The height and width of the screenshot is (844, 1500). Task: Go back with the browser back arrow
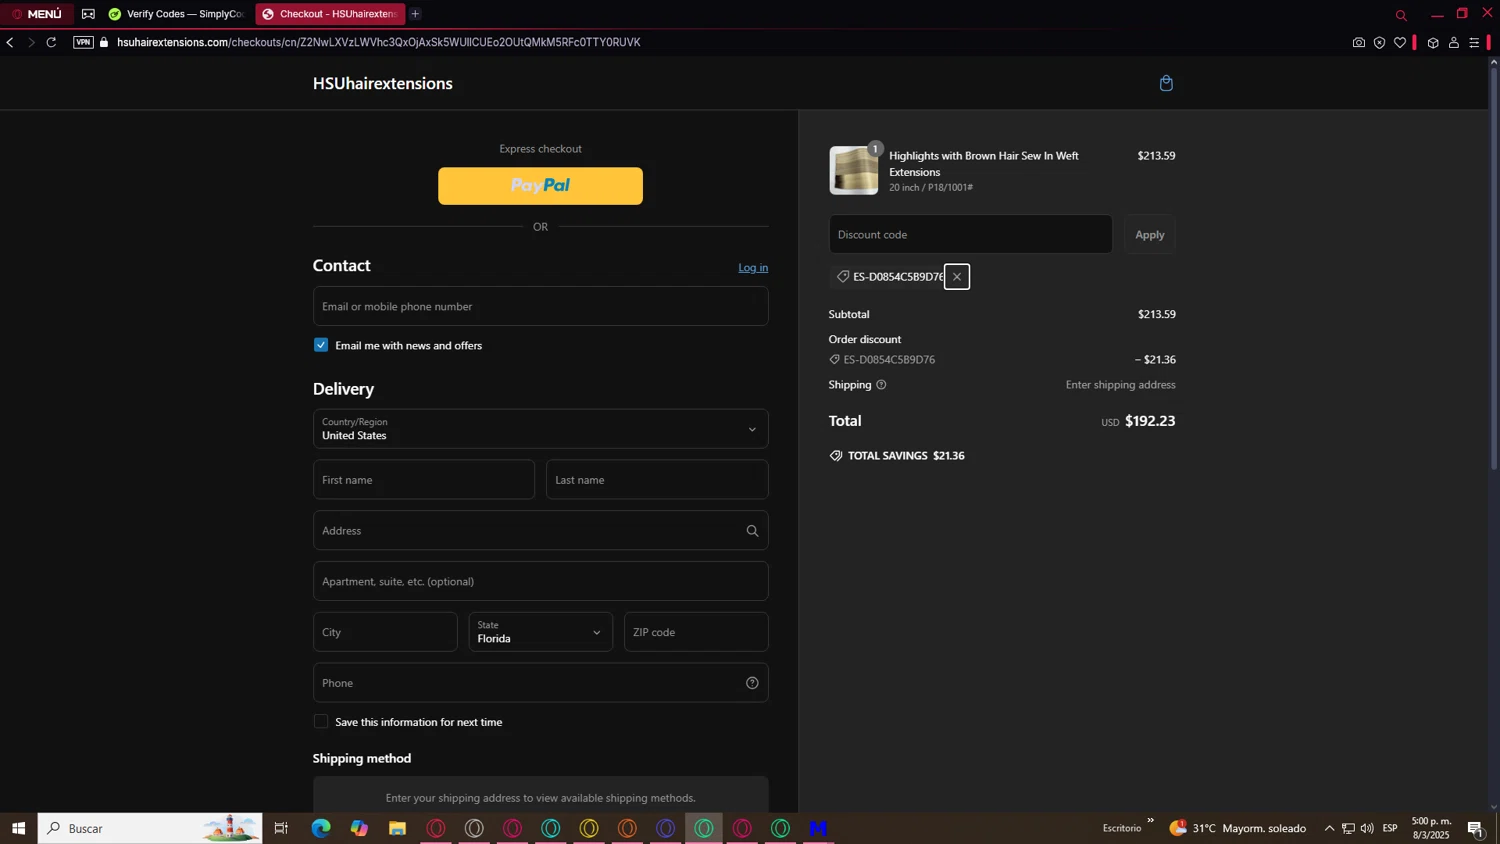pos(10,42)
